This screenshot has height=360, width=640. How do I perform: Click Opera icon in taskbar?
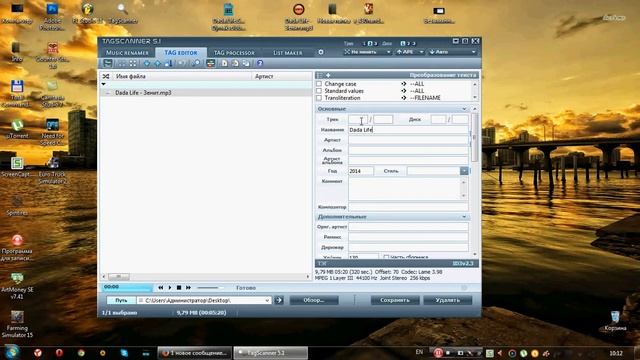(59, 353)
